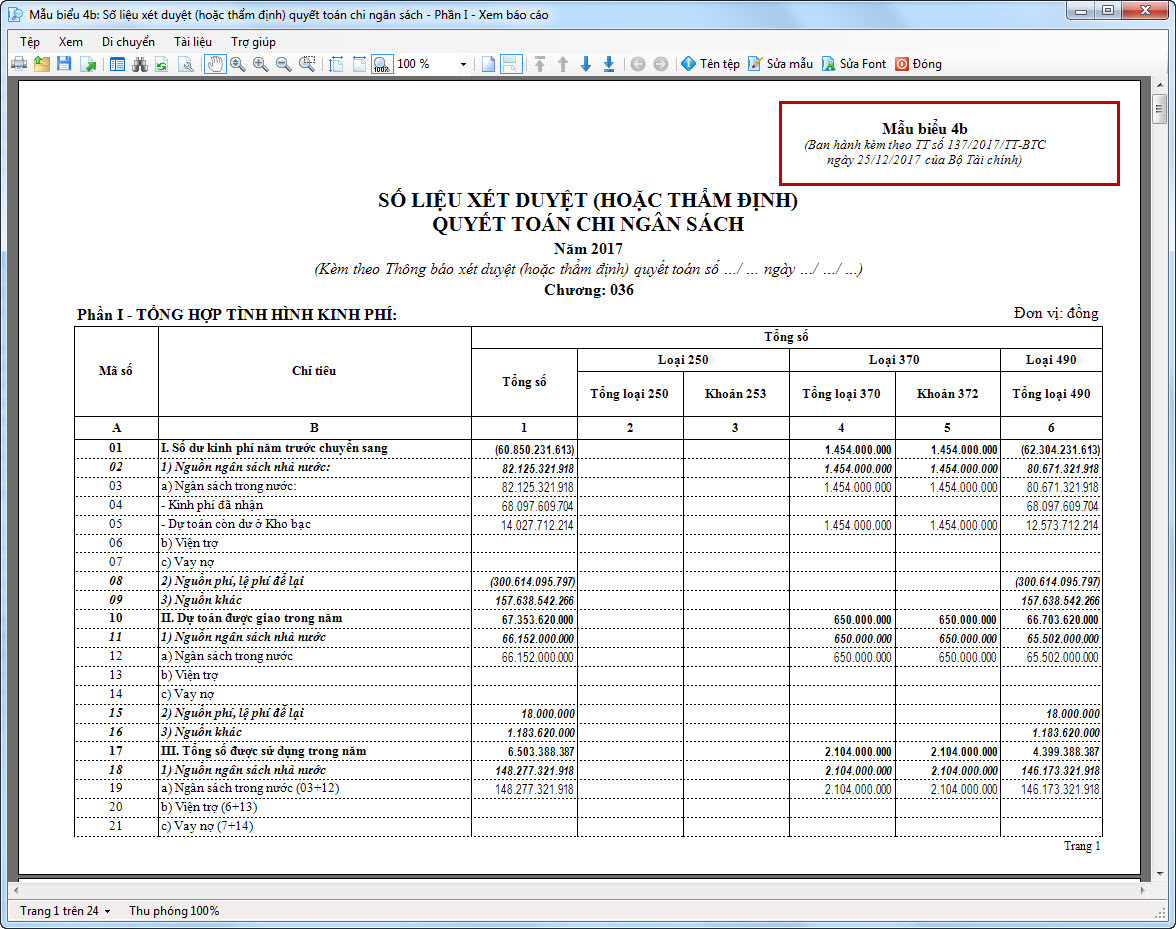Click the horizontal scrollbar left arrow

pyautogui.click(x=15, y=890)
